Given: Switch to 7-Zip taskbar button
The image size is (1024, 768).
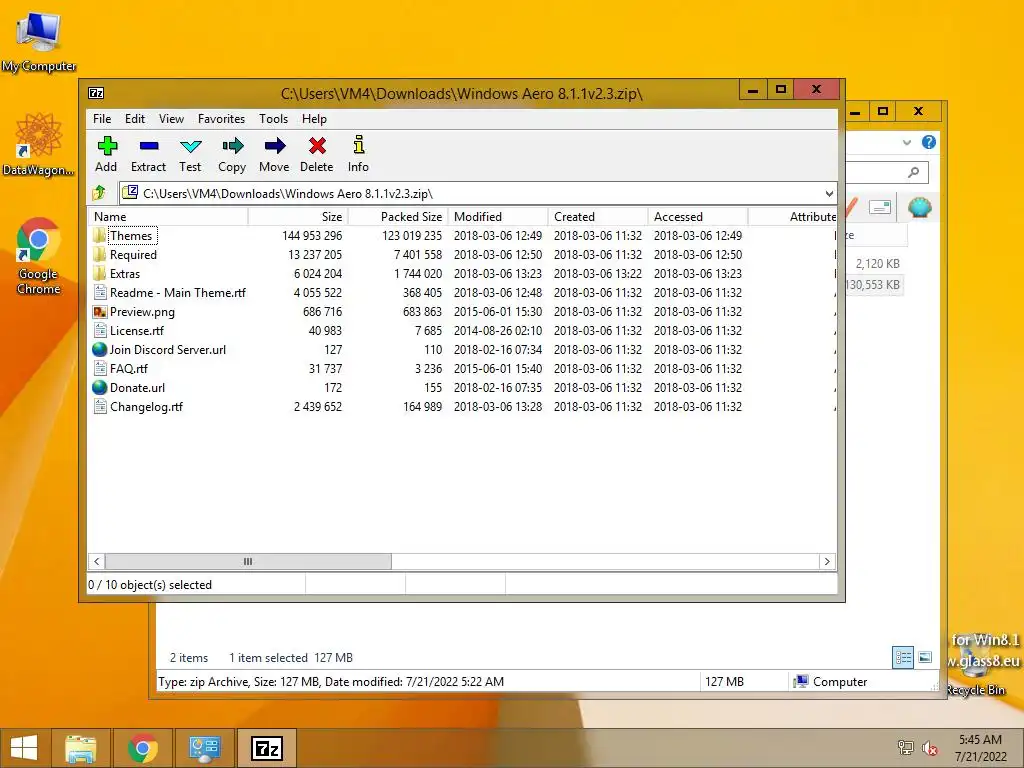Looking at the screenshot, I should click(x=266, y=748).
